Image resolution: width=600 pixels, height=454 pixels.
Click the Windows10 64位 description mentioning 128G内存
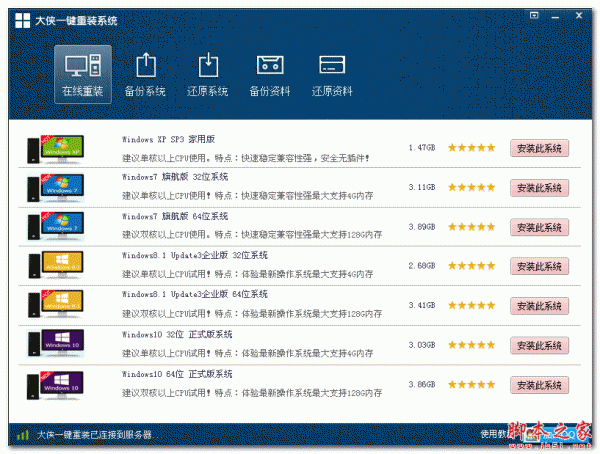pos(252,393)
